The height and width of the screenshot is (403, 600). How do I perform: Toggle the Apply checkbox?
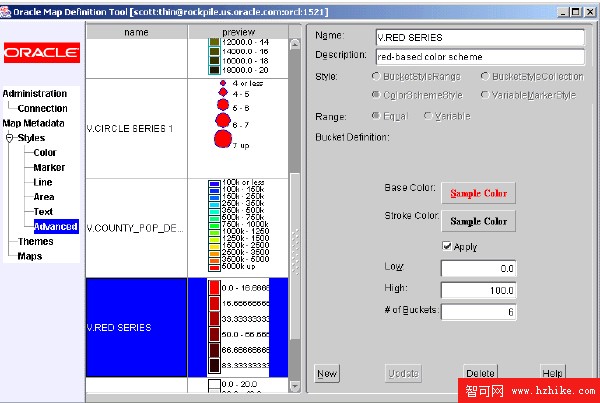(447, 246)
